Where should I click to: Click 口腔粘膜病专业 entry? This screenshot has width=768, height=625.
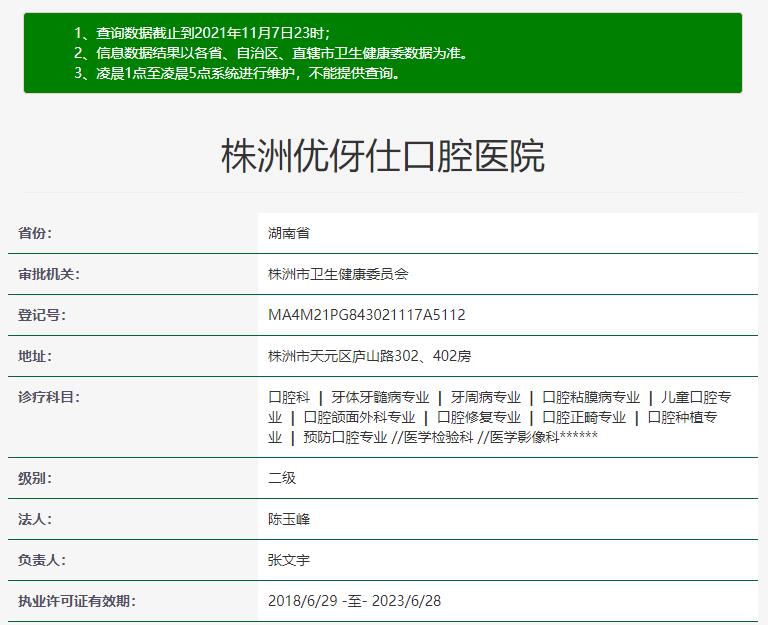(591, 397)
